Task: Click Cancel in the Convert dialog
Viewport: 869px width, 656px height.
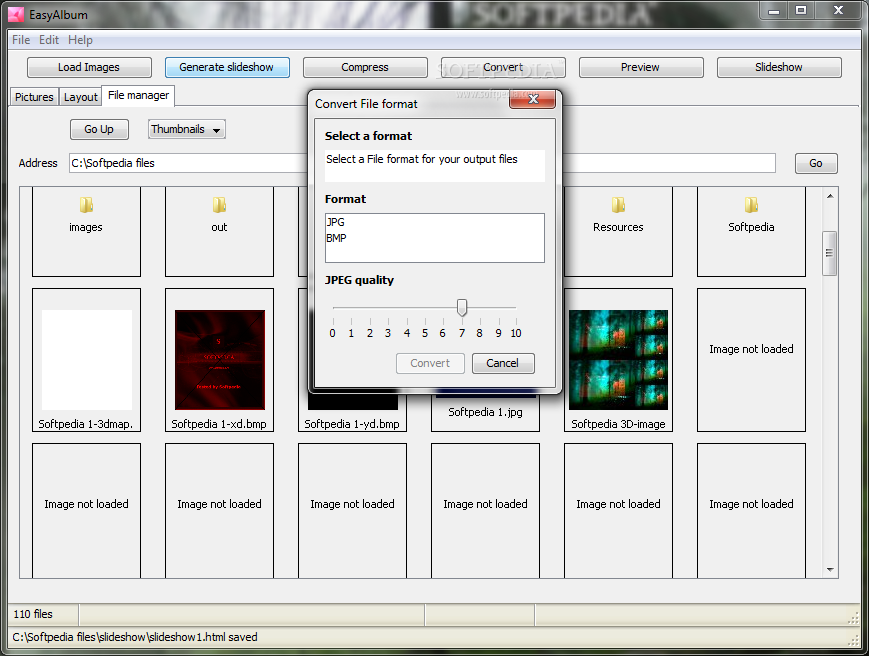Action: tap(503, 363)
